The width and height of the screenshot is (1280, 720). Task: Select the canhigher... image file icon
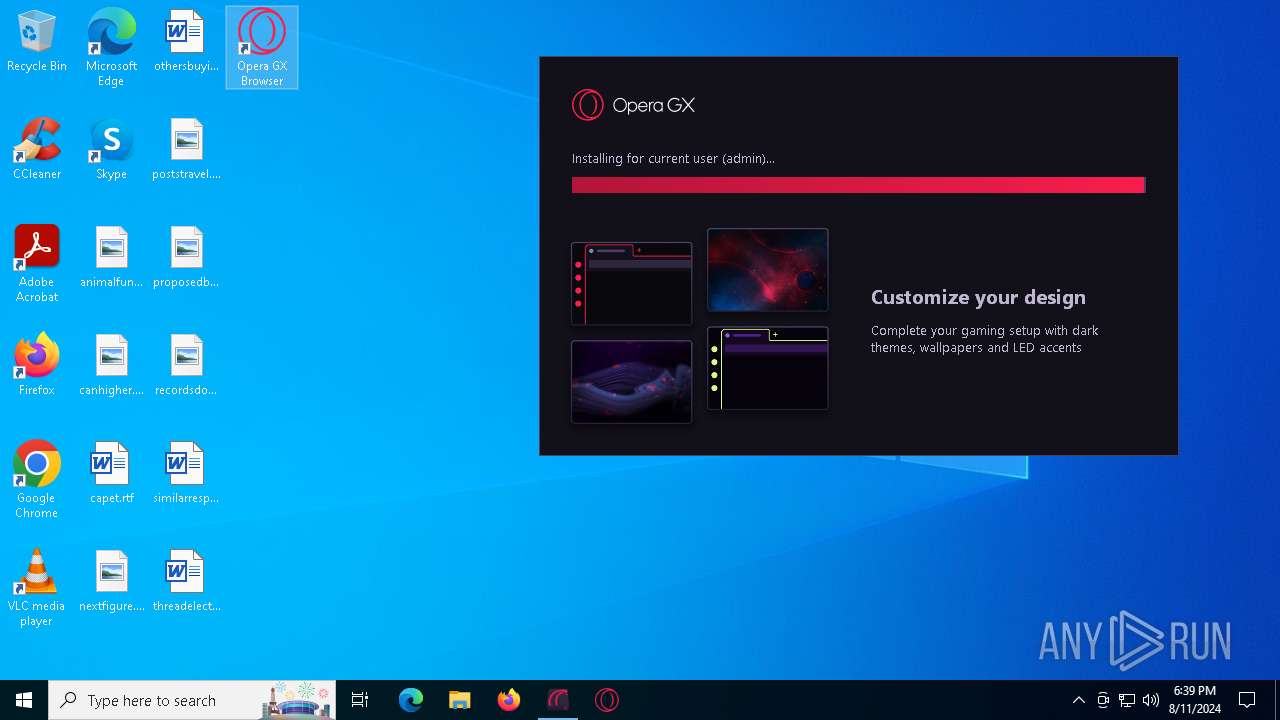pyautogui.click(x=111, y=366)
